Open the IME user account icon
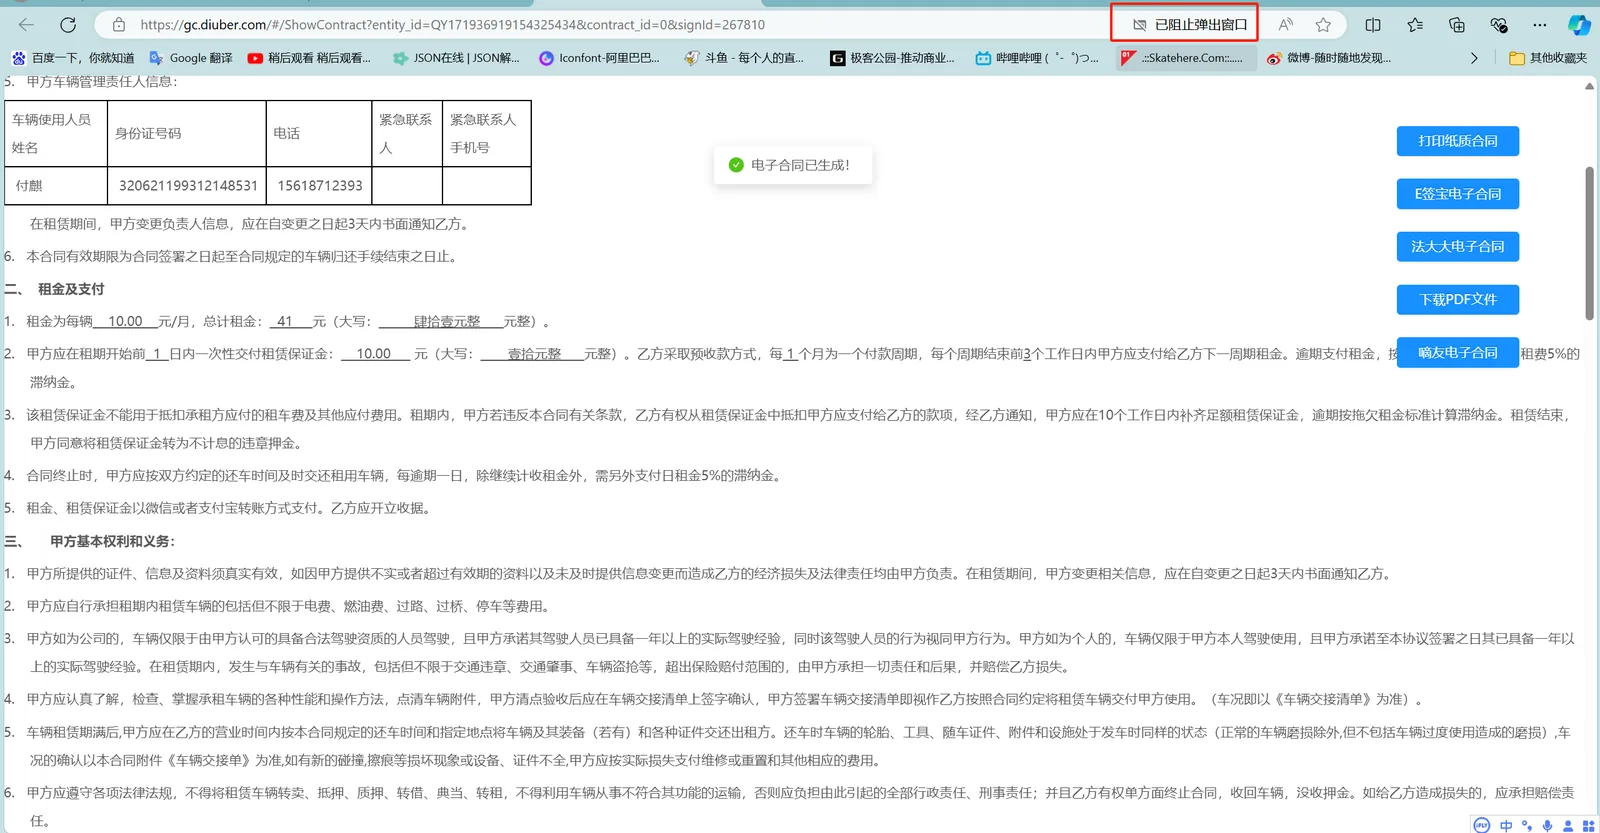This screenshot has width=1600, height=833. pyautogui.click(x=1568, y=825)
